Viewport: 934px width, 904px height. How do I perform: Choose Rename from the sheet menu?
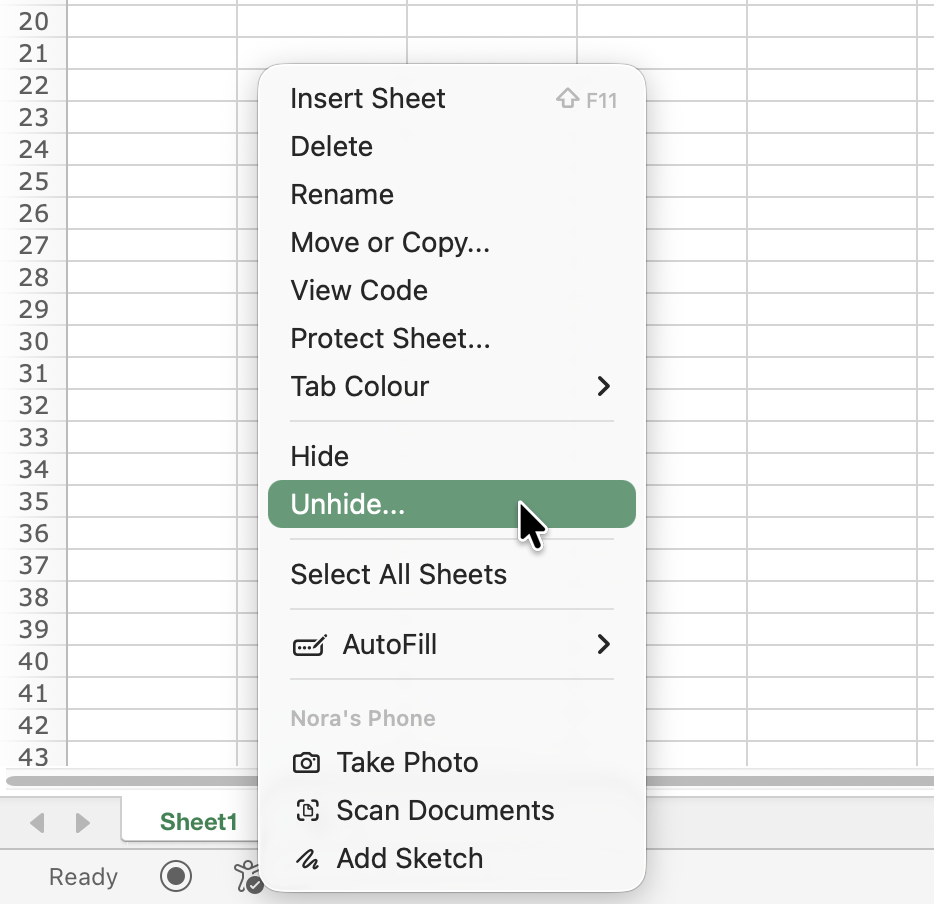[342, 195]
